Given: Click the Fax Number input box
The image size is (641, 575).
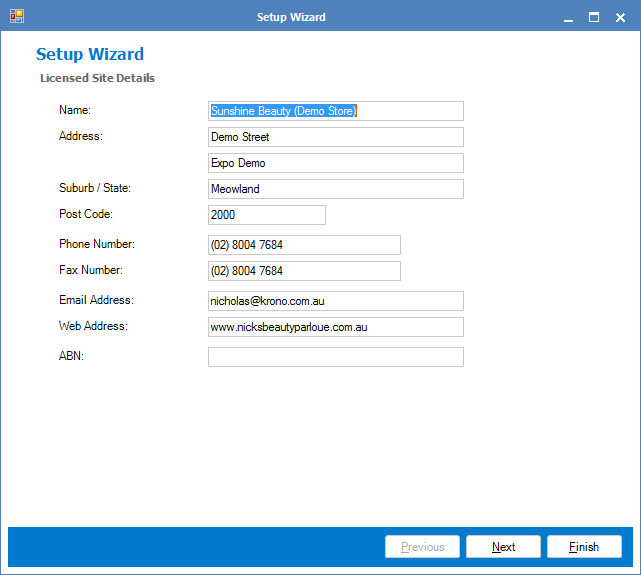Looking at the screenshot, I should tap(304, 271).
